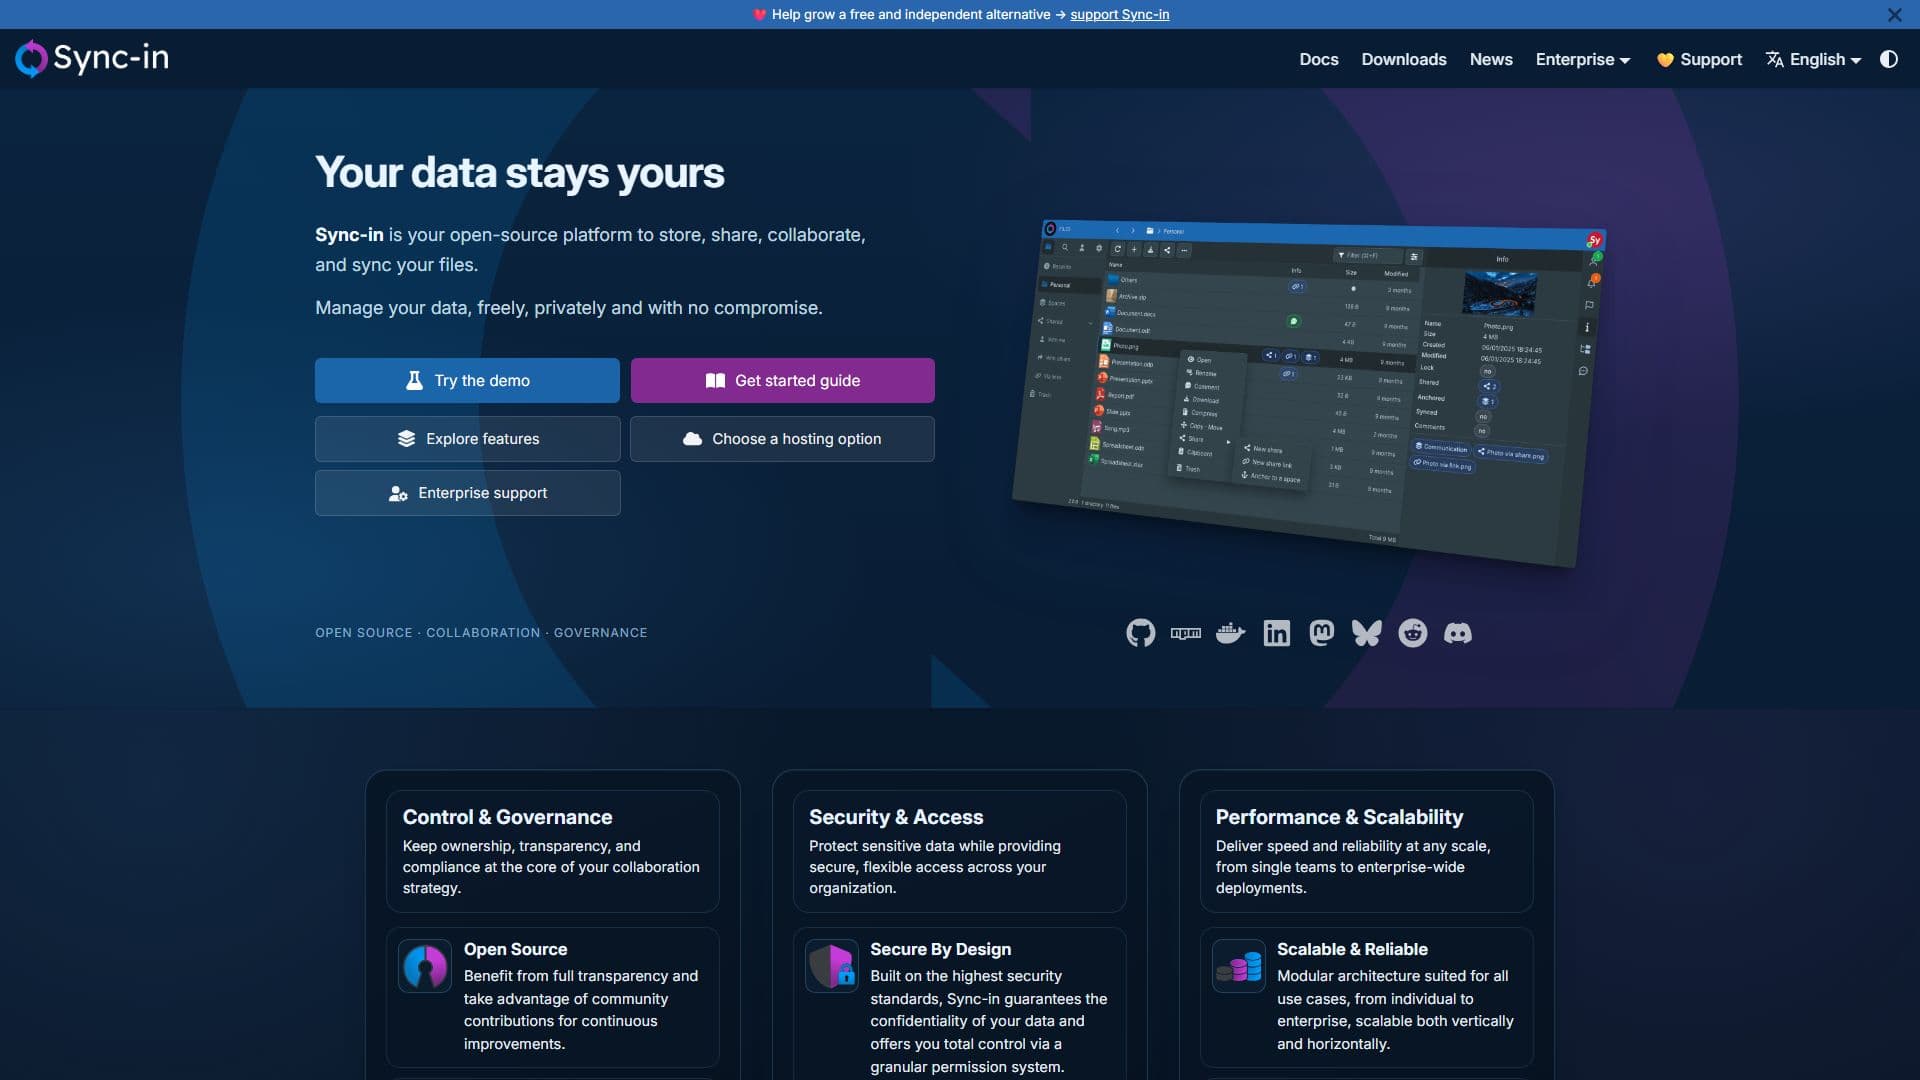Click the Explore features button

coord(467,439)
